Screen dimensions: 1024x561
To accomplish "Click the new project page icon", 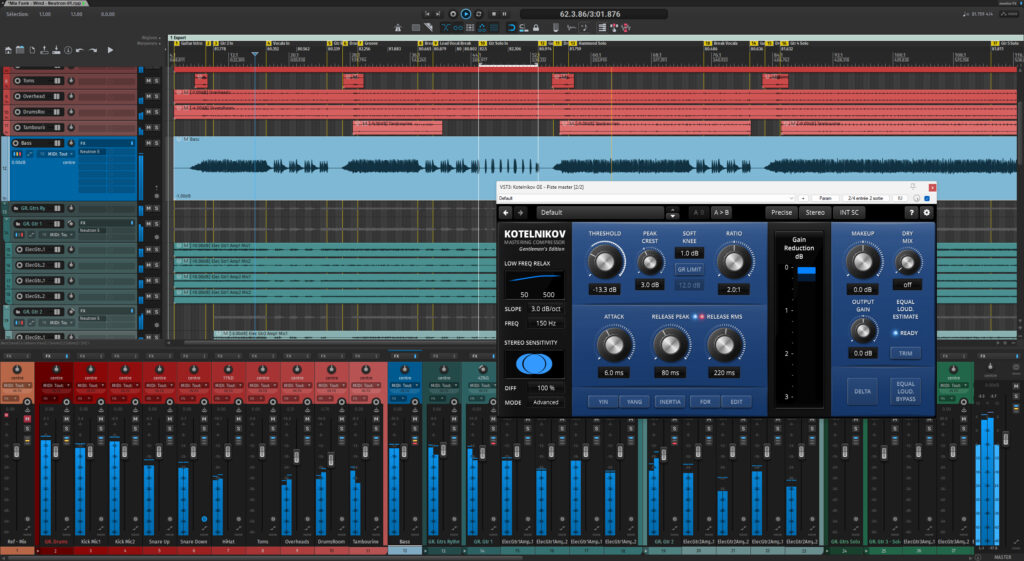I will 32,50.
